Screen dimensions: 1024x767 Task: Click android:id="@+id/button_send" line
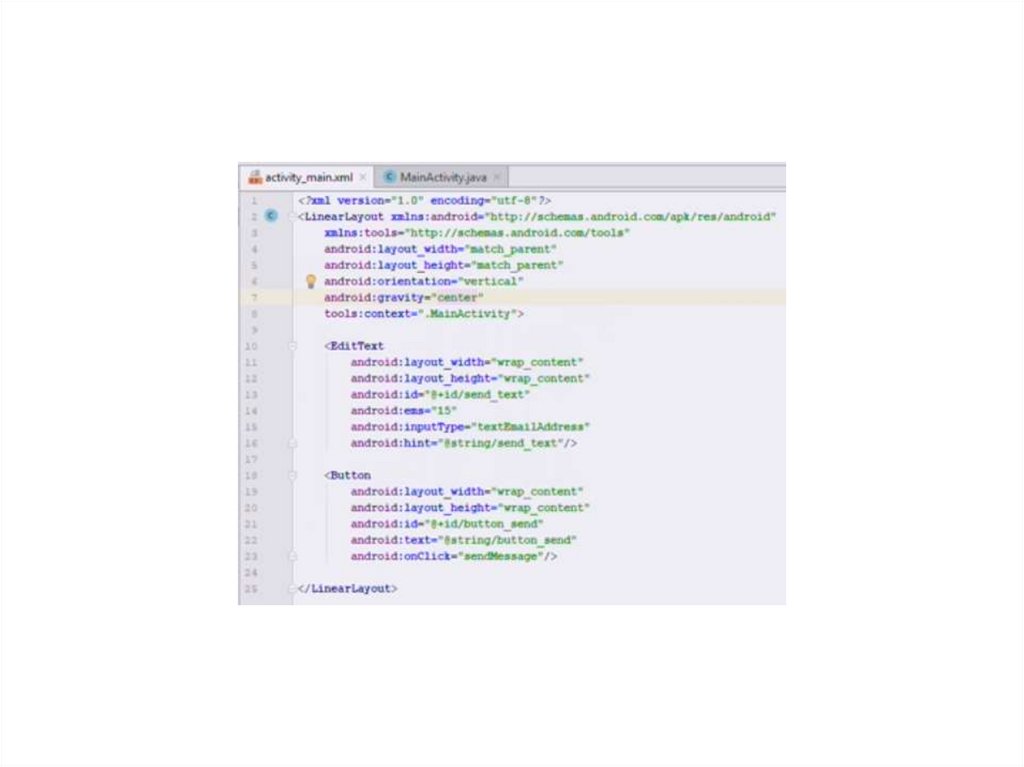[x=447, y=524]
